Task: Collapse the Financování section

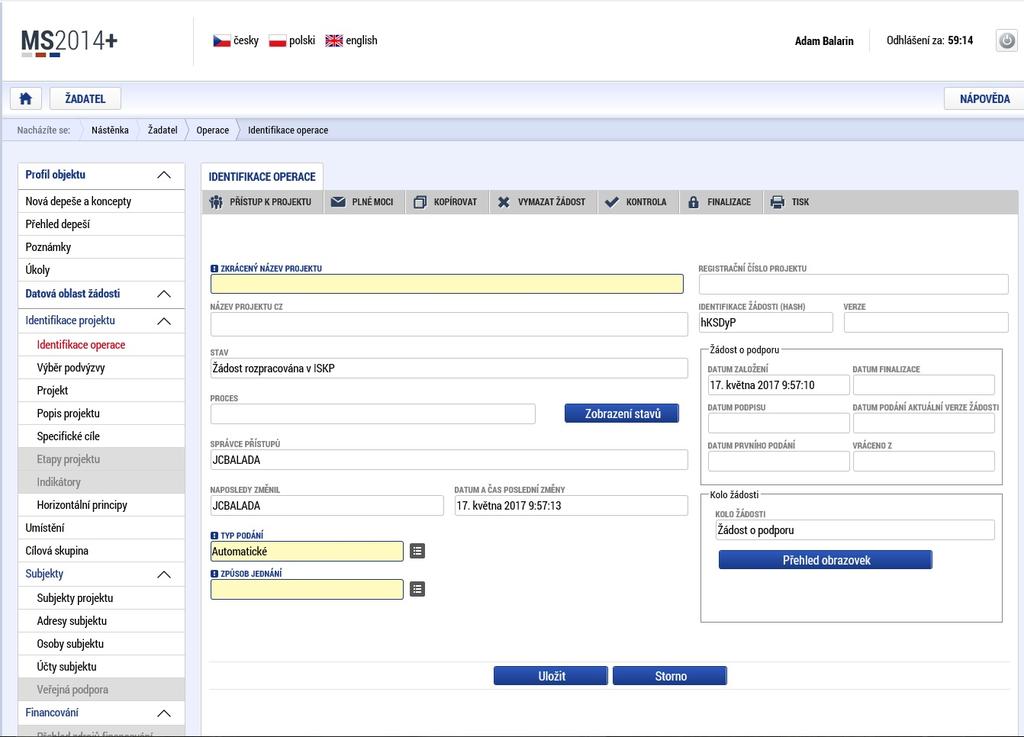Action: click(165, 713)
